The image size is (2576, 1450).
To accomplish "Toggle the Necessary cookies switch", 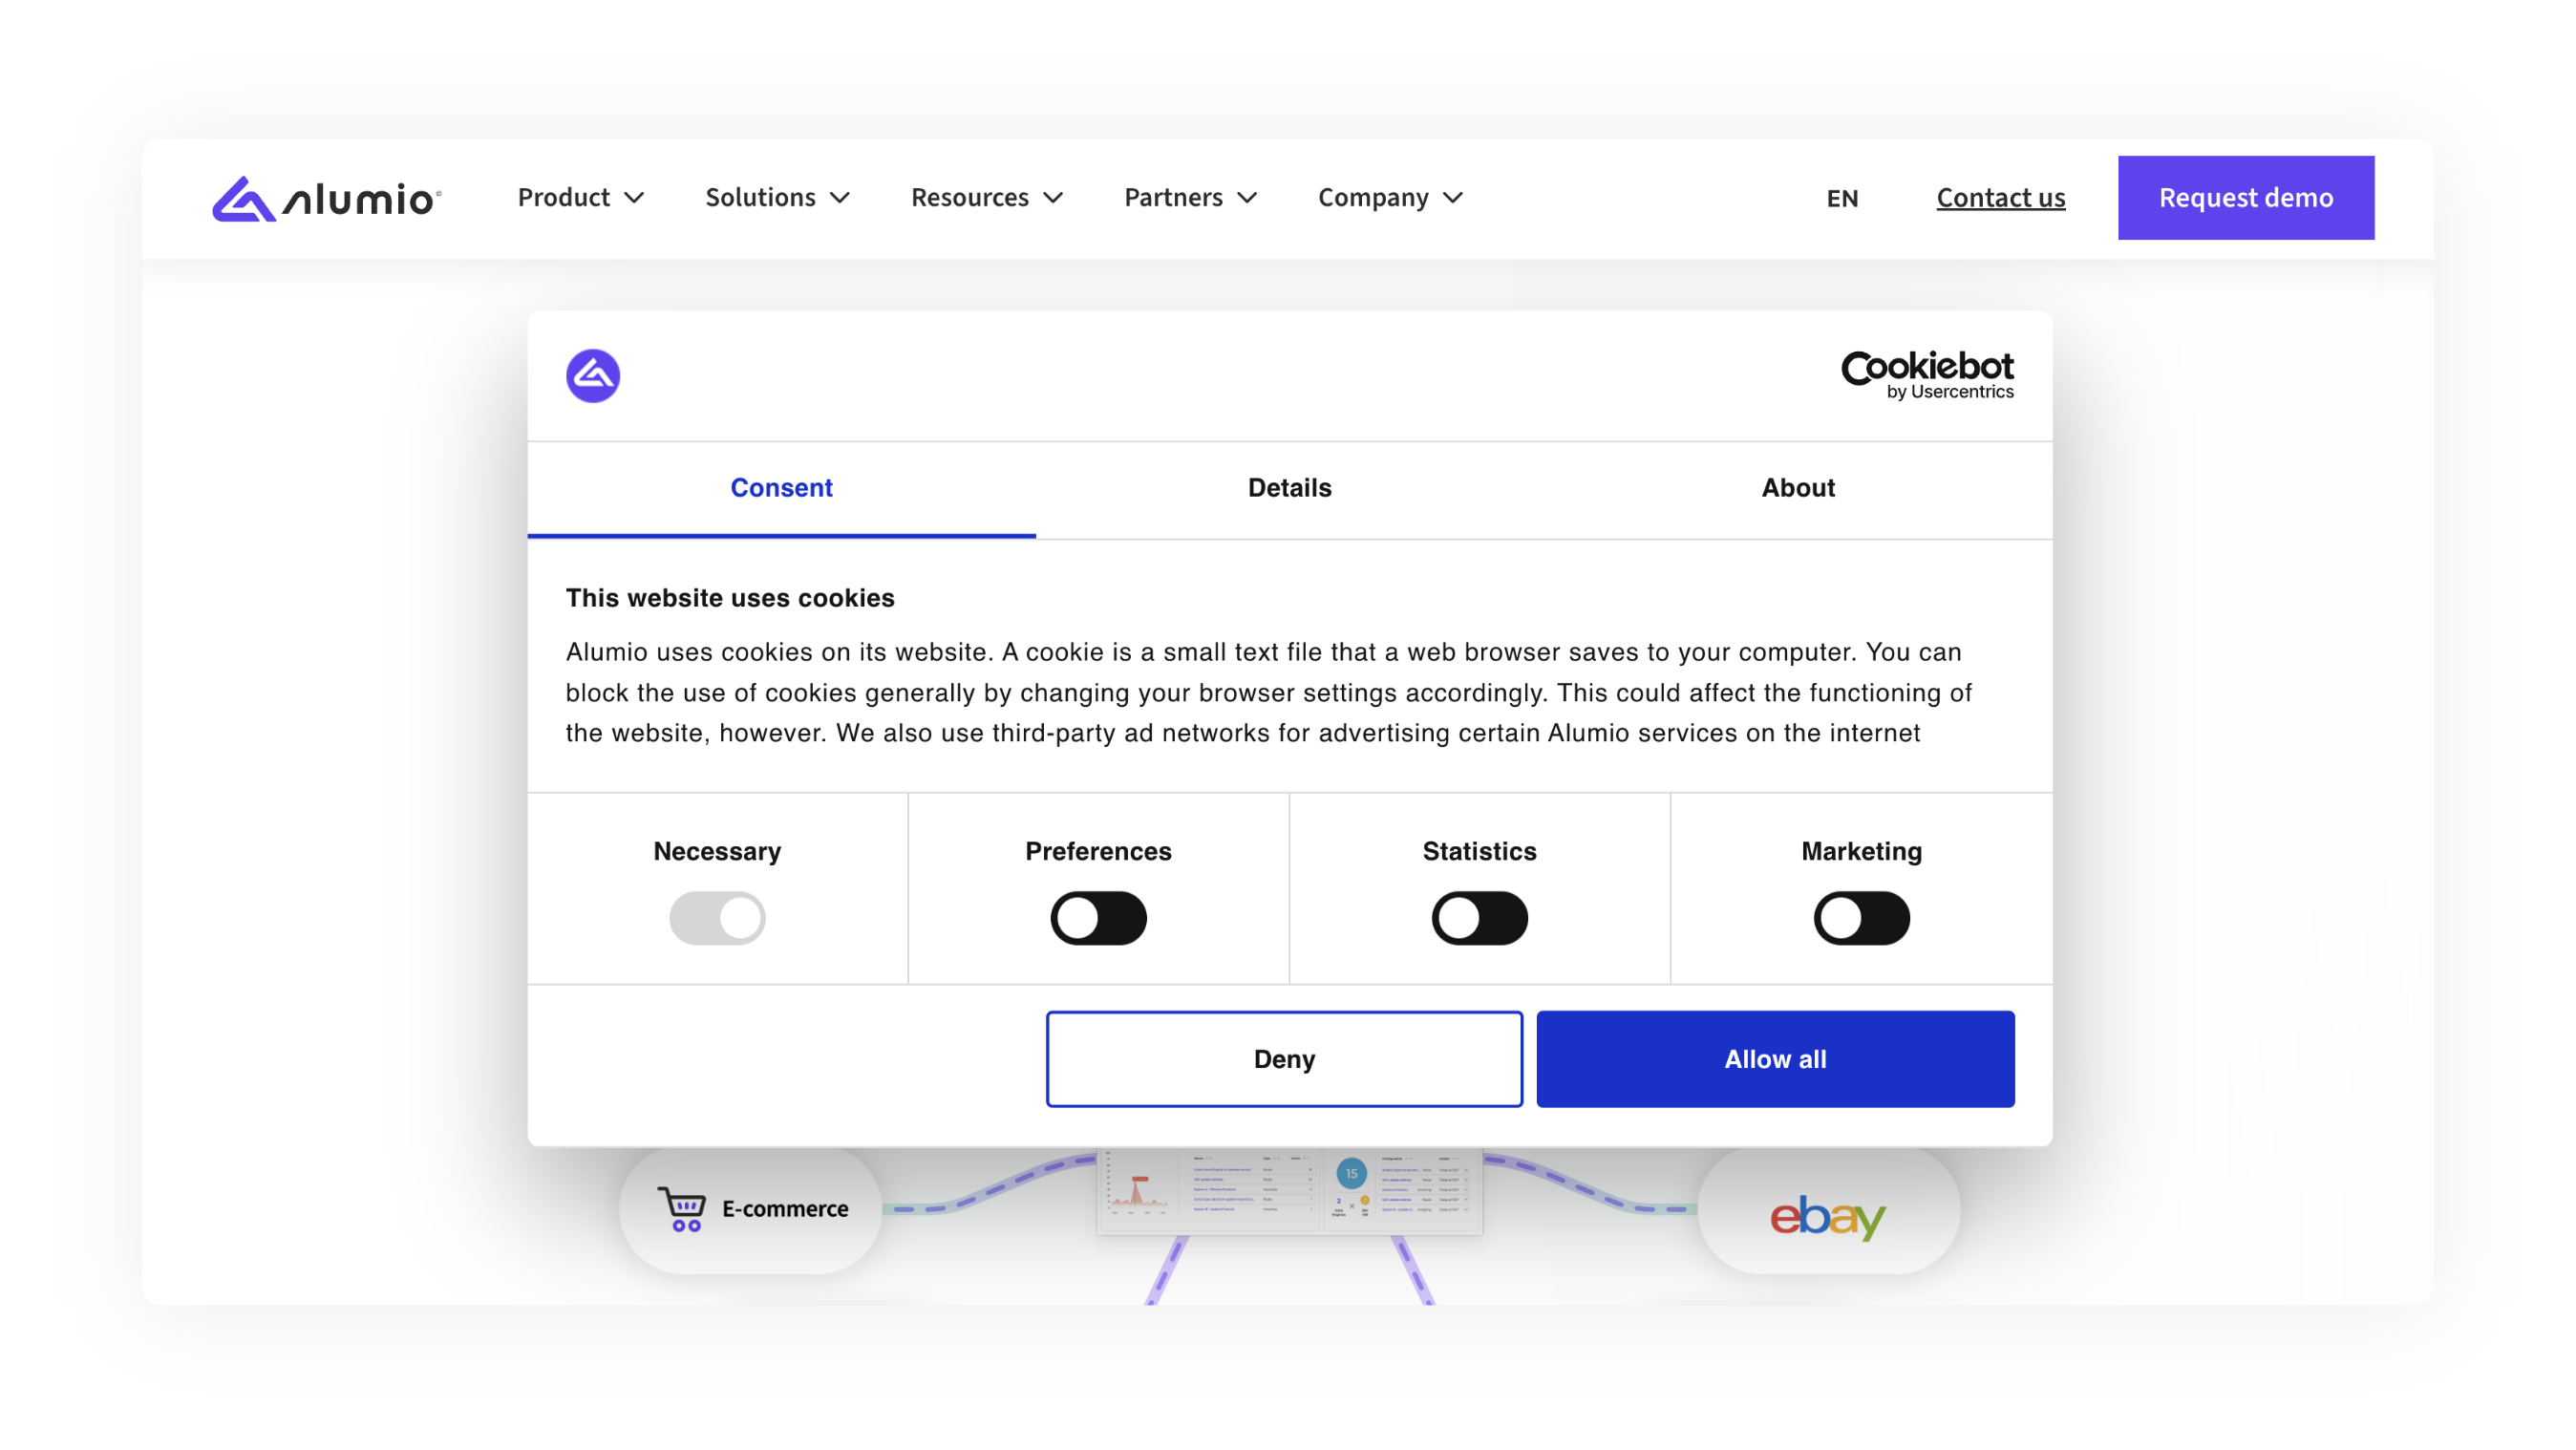I will 717,918.
